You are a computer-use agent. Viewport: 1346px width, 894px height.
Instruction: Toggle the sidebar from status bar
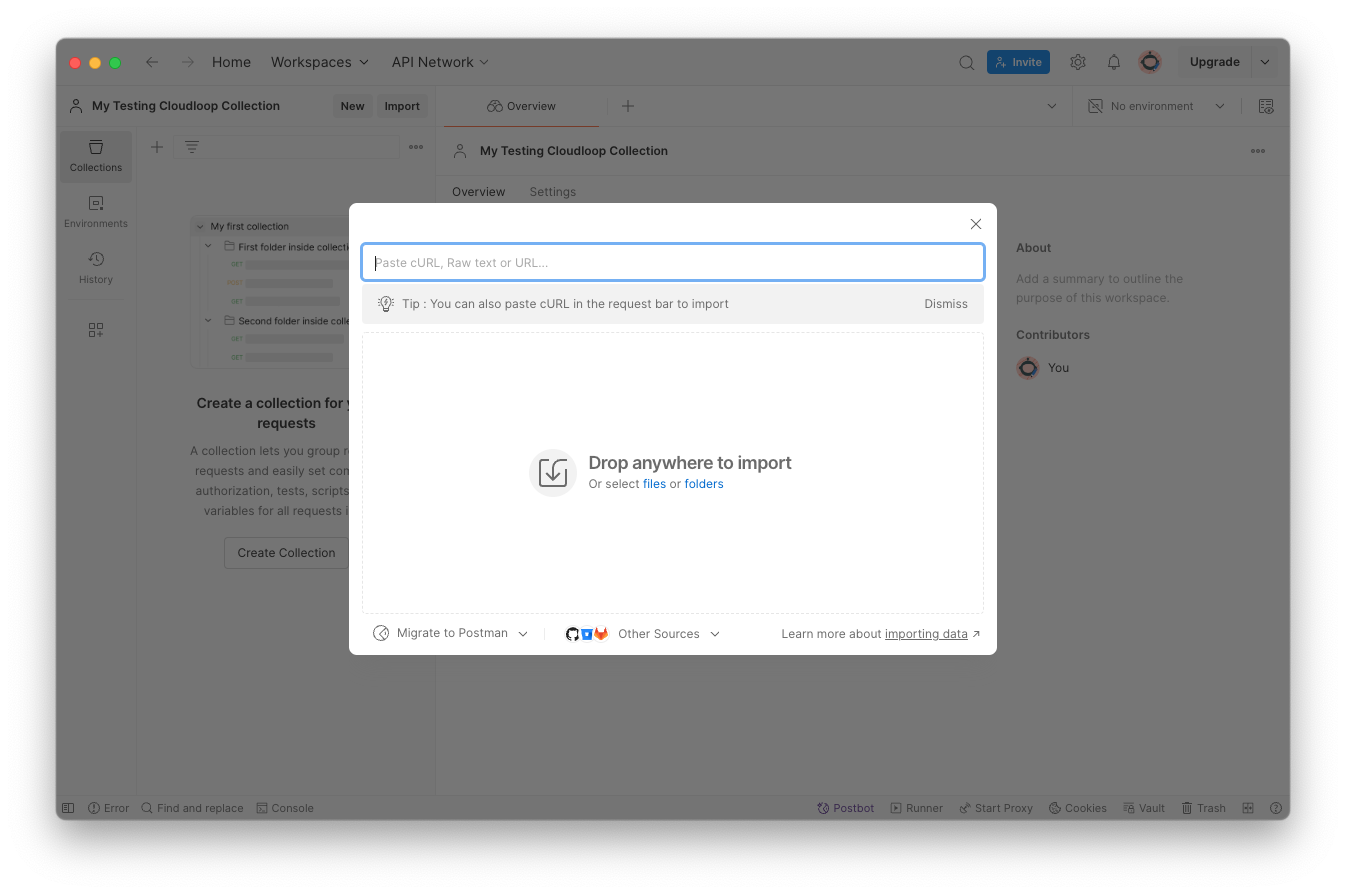click(x=68, y=808)
